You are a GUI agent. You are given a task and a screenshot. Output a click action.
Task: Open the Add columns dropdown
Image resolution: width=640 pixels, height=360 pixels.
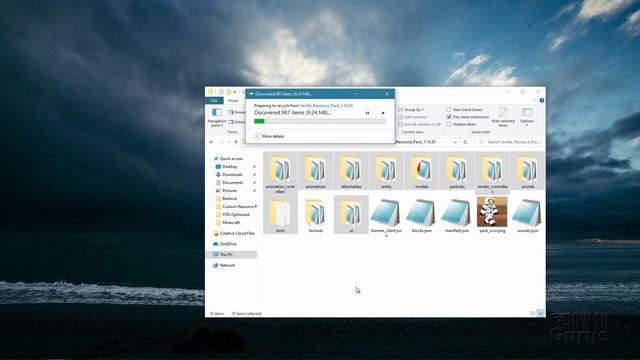(413, 117)
